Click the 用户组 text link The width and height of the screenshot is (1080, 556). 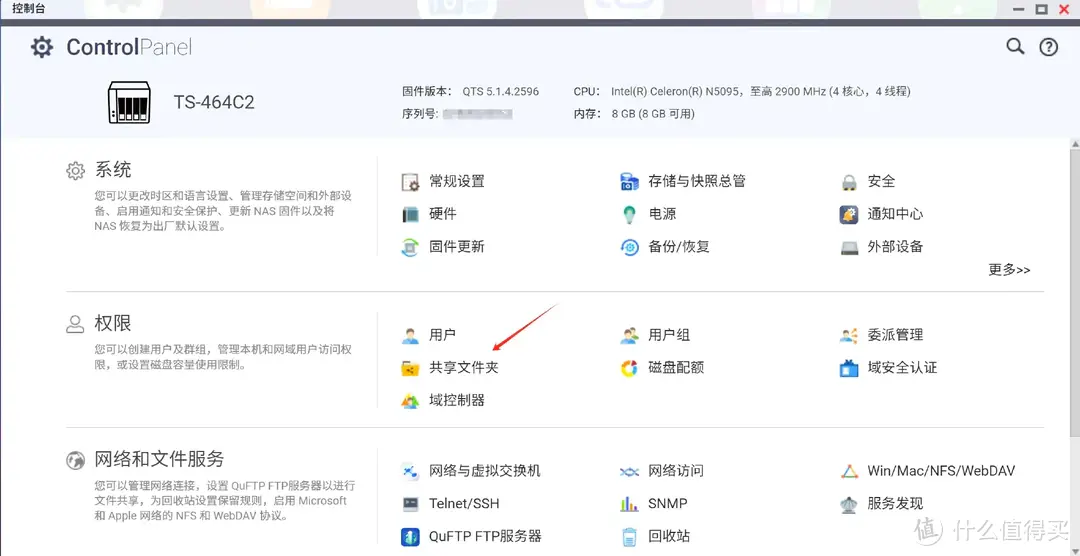click(x=669, y=336)
